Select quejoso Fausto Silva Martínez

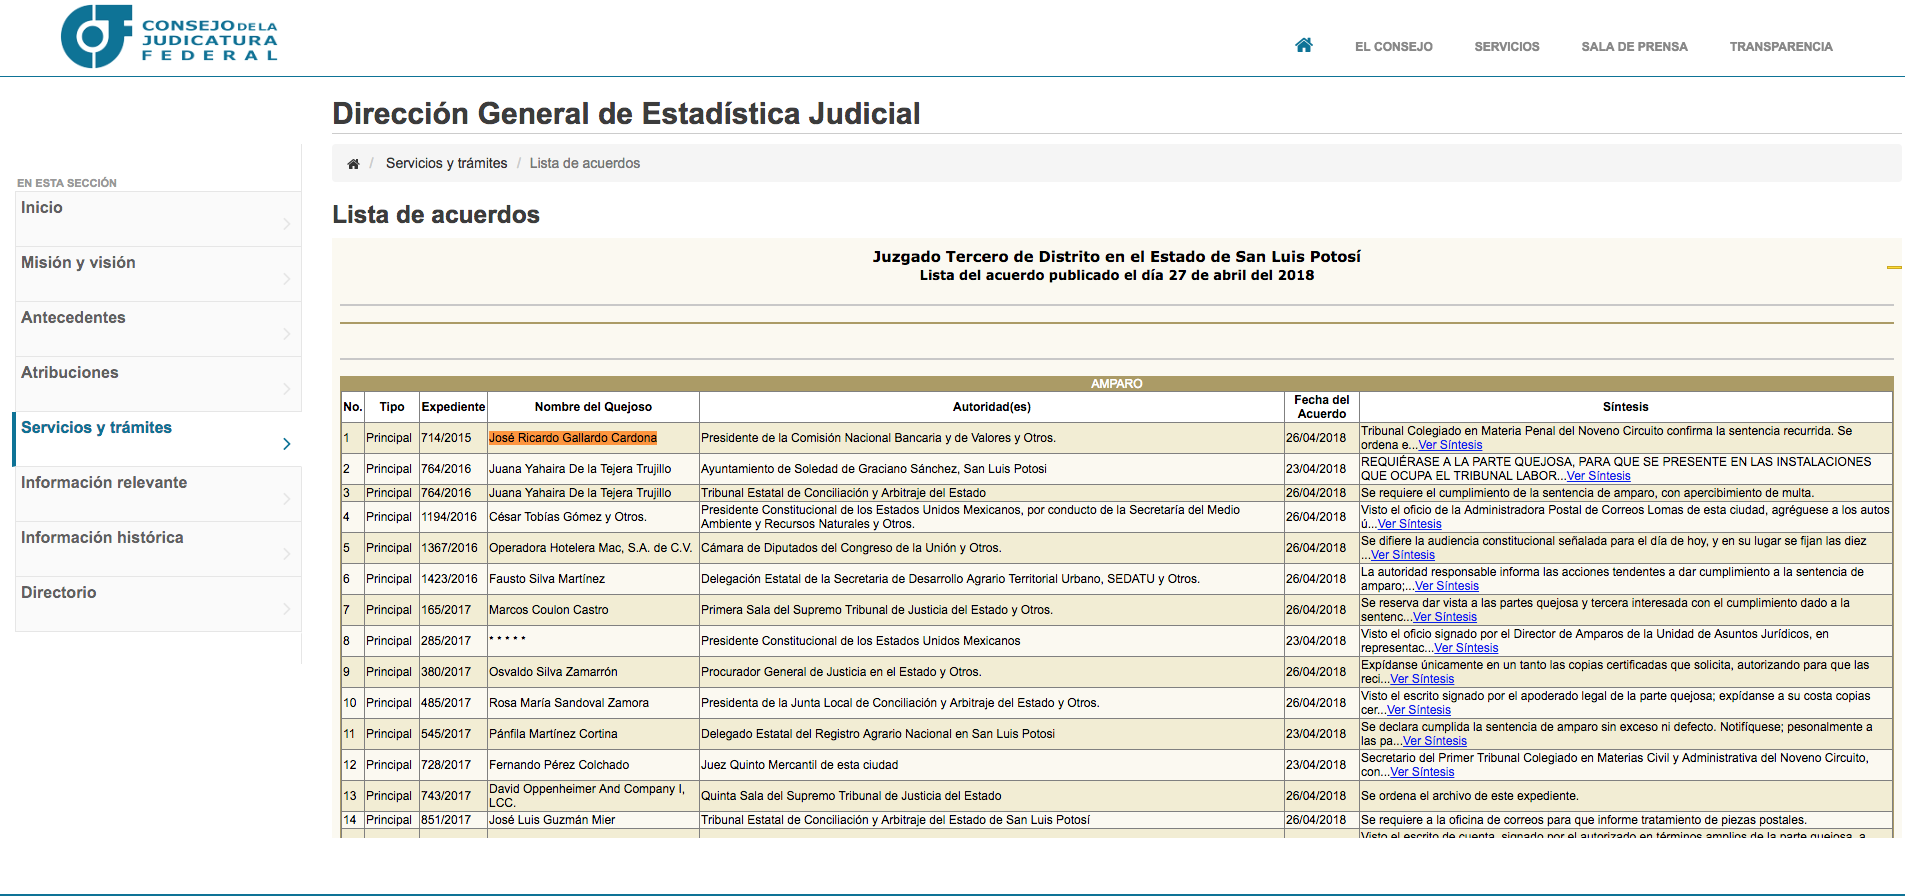click(547, 579)
